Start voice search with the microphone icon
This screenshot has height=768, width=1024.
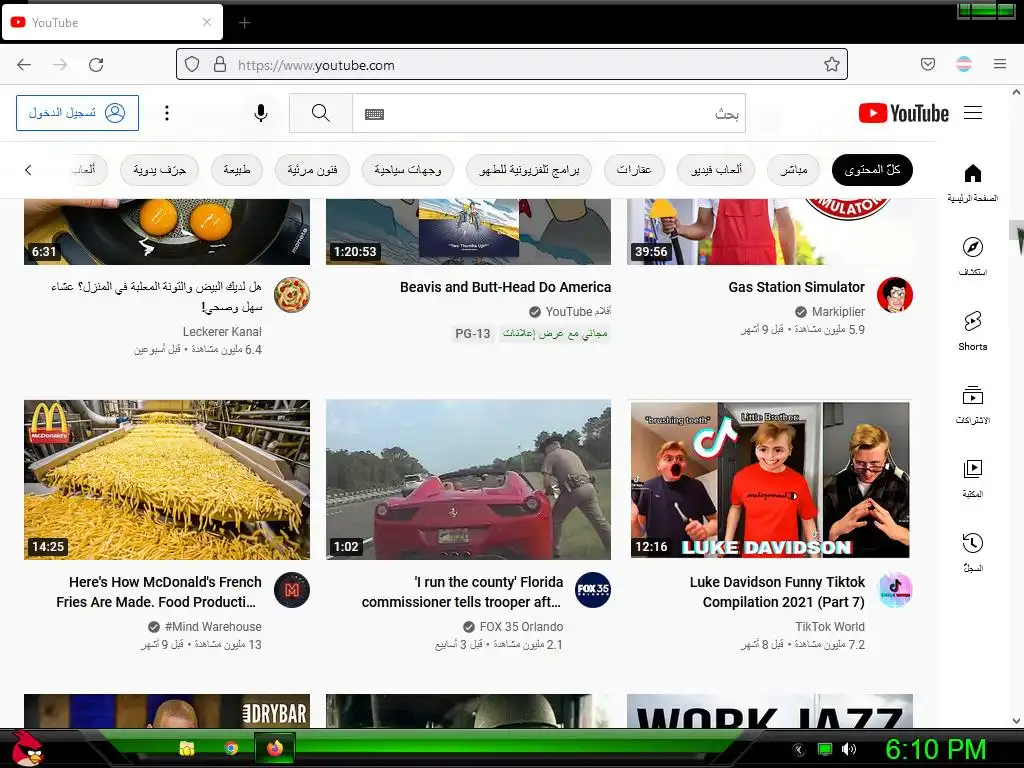click(261, 113)
